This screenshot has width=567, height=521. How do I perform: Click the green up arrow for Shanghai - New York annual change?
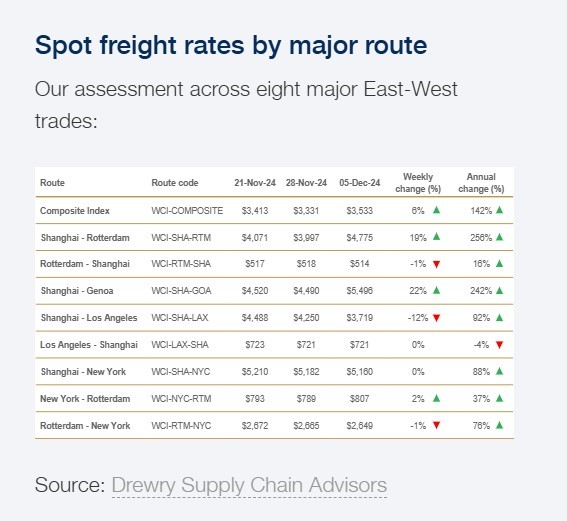pyautogui.click(x=499, y=371)
